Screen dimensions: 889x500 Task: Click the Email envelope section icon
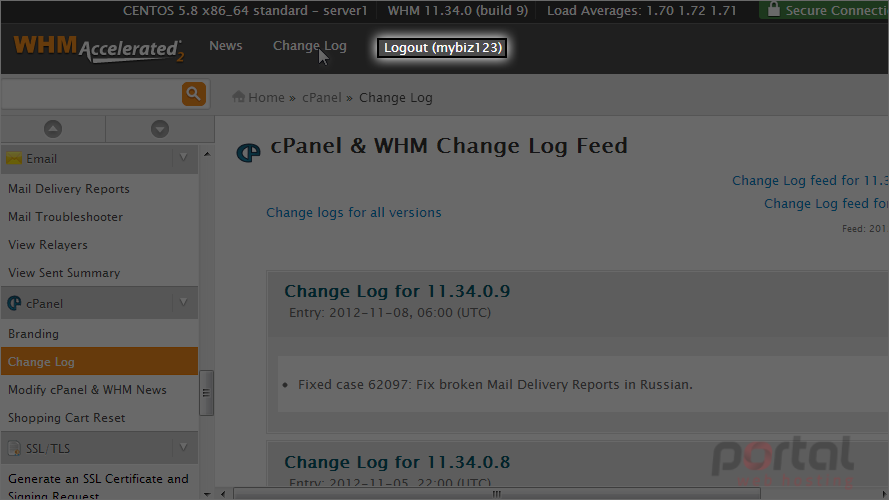point(14,158)
